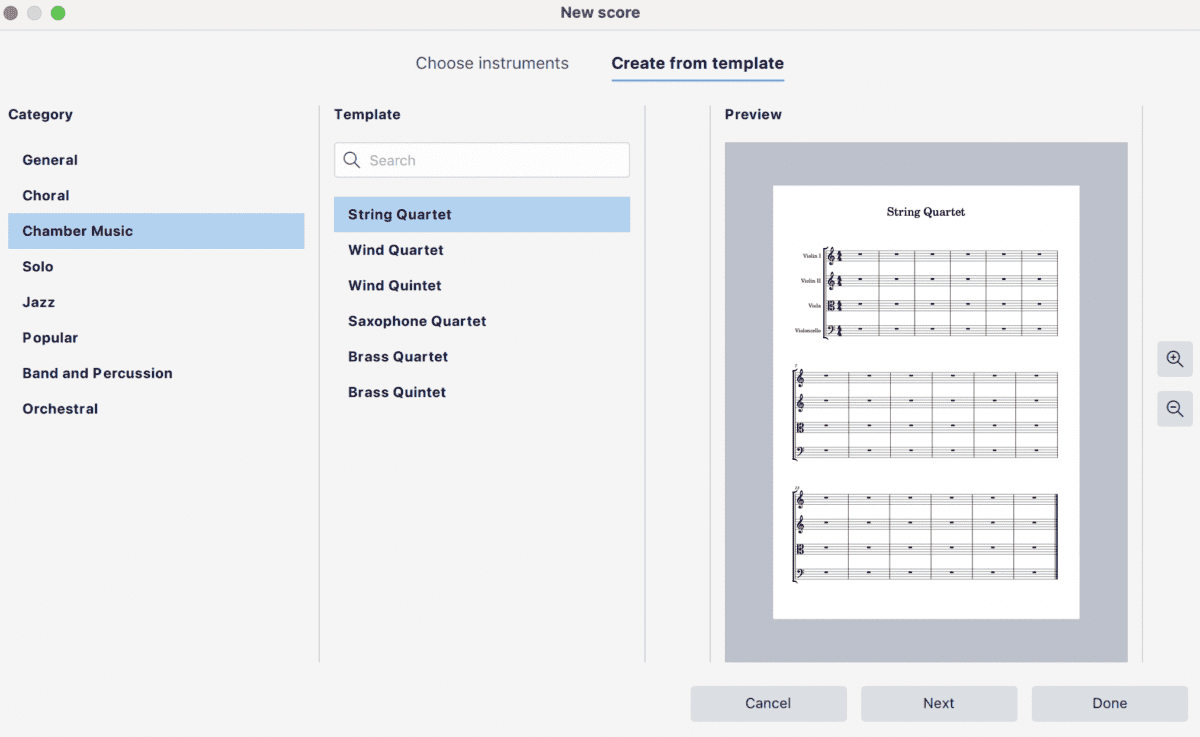
Task: Pick the Brass Quintet template
Action: point(397,391)
